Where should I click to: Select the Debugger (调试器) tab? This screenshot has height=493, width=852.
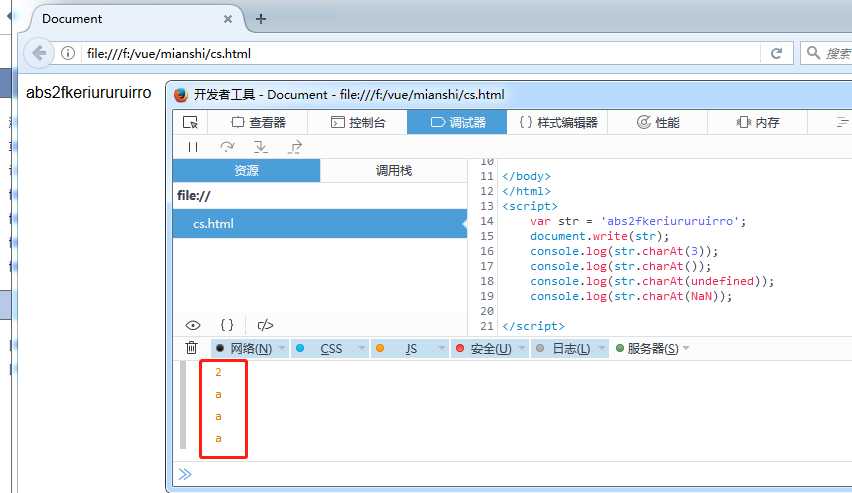pos(457,122)
